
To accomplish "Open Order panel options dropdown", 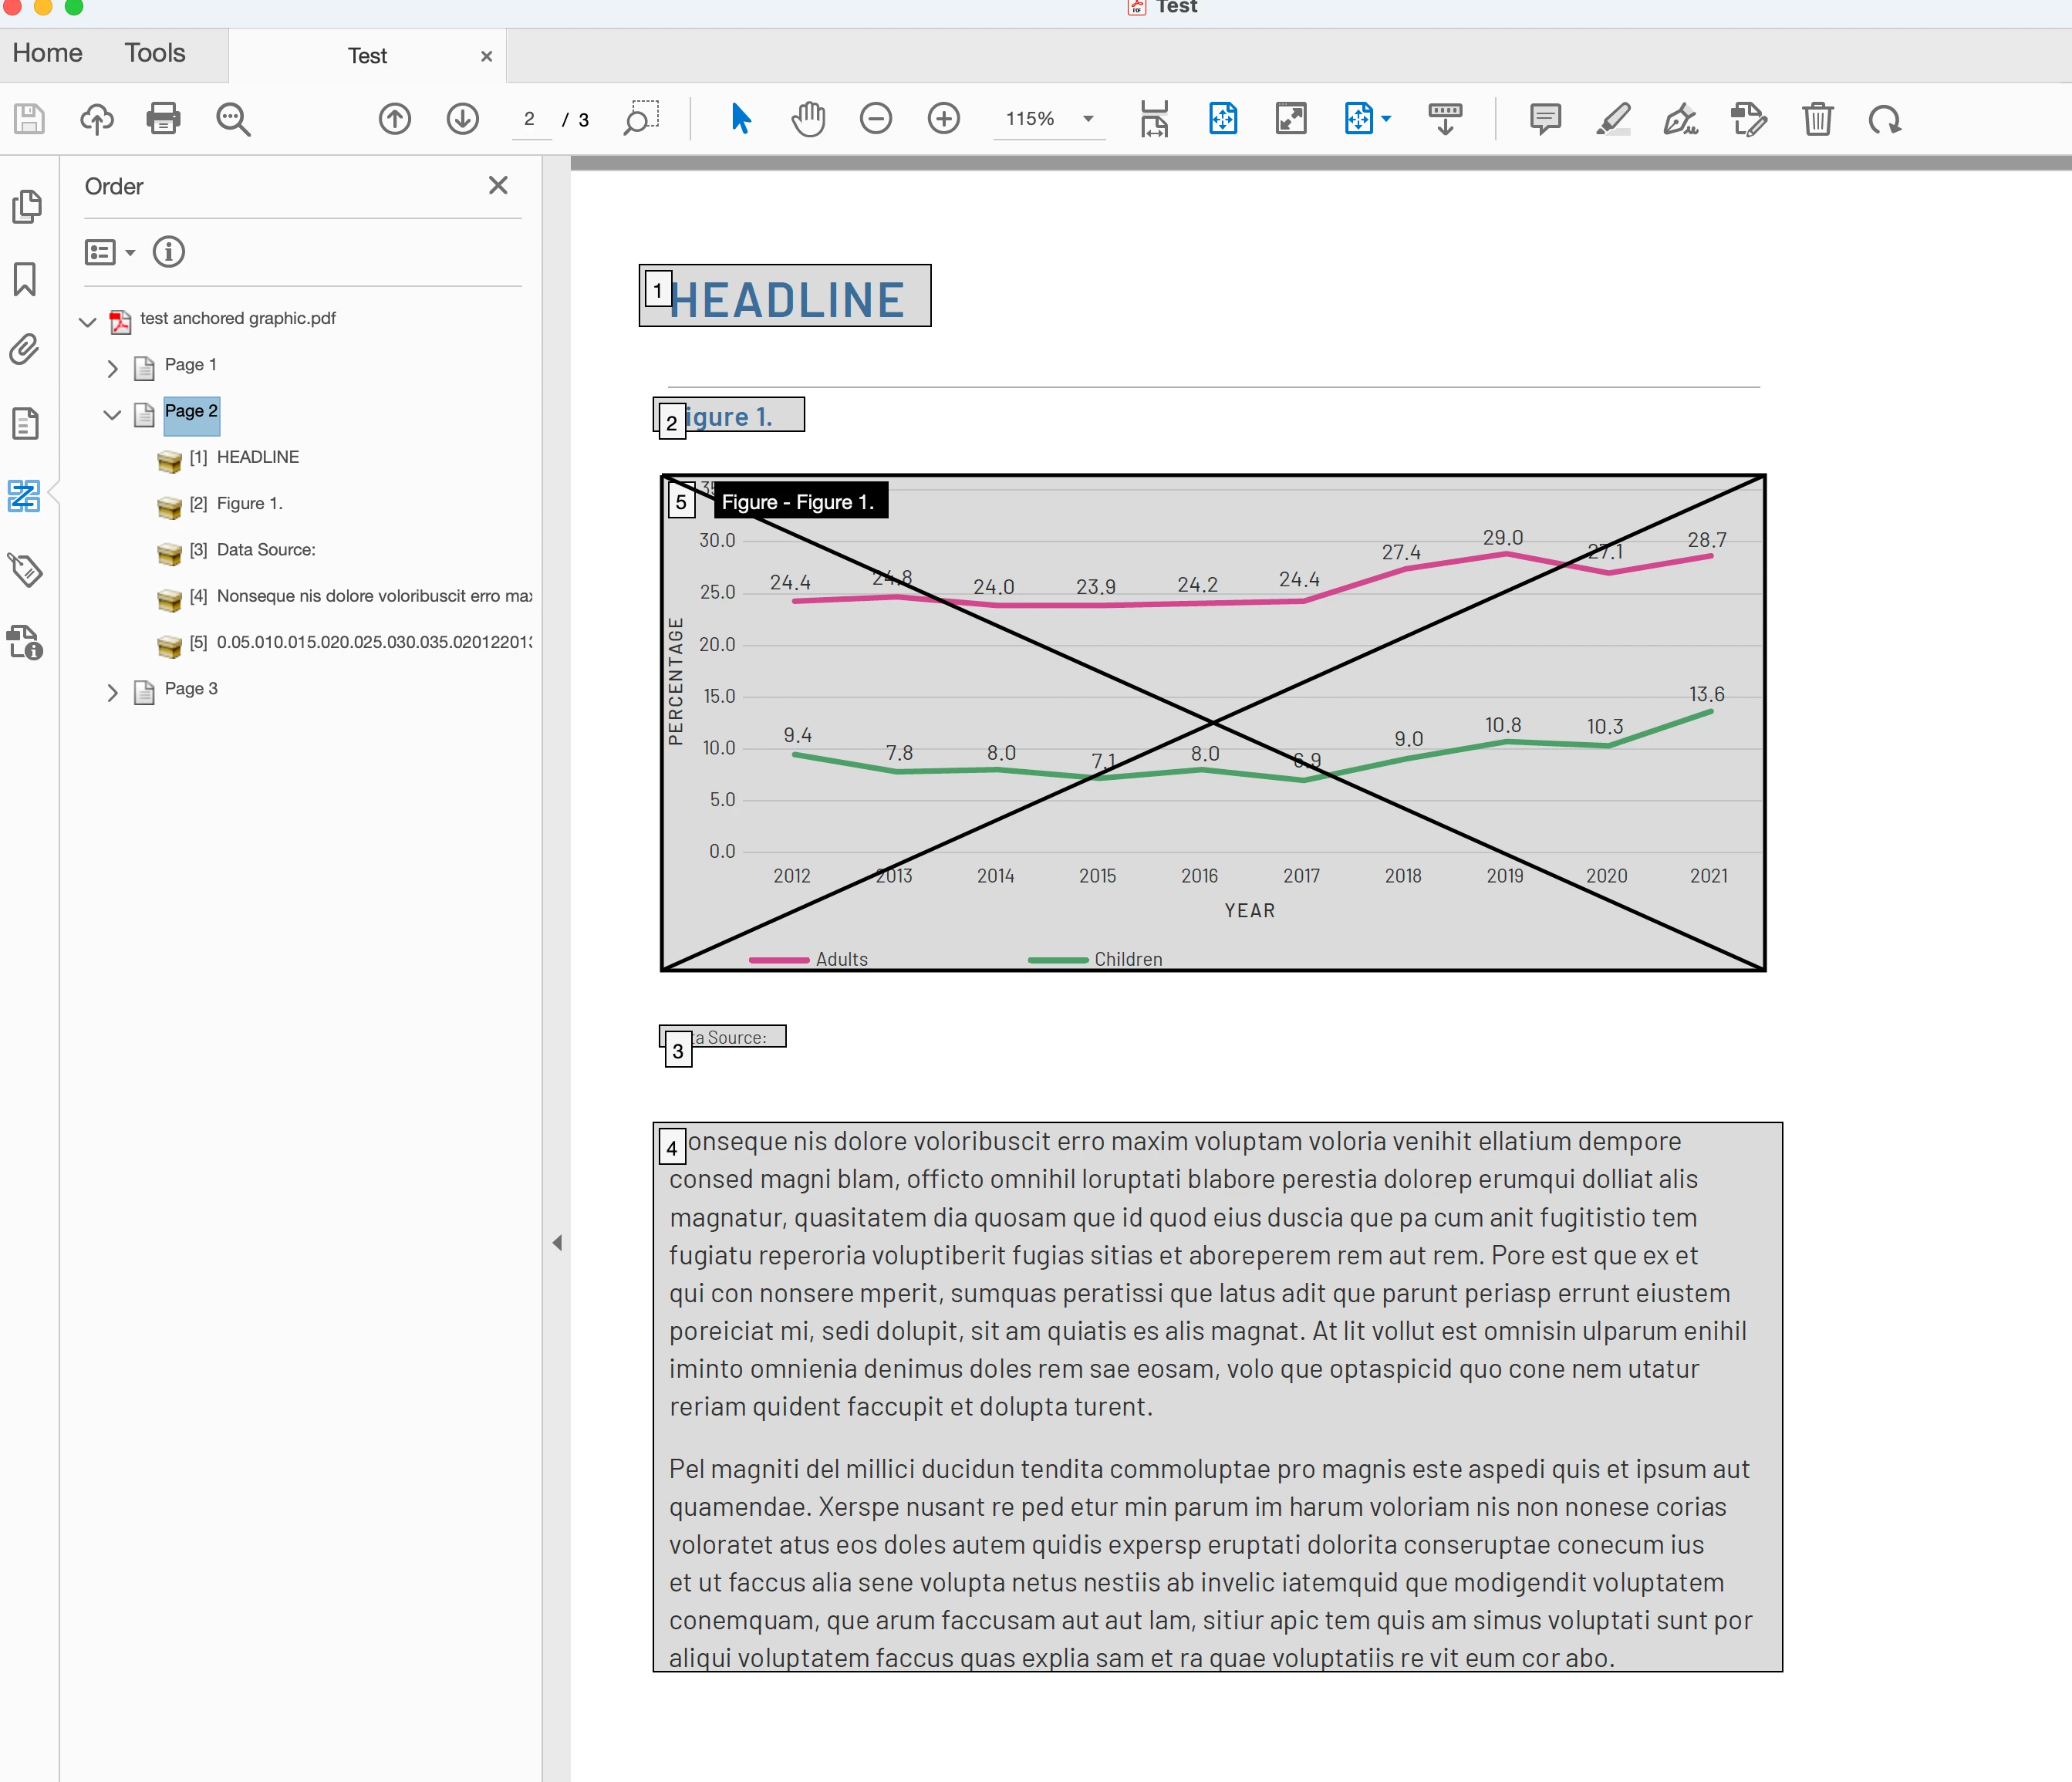I will point(109,252).
